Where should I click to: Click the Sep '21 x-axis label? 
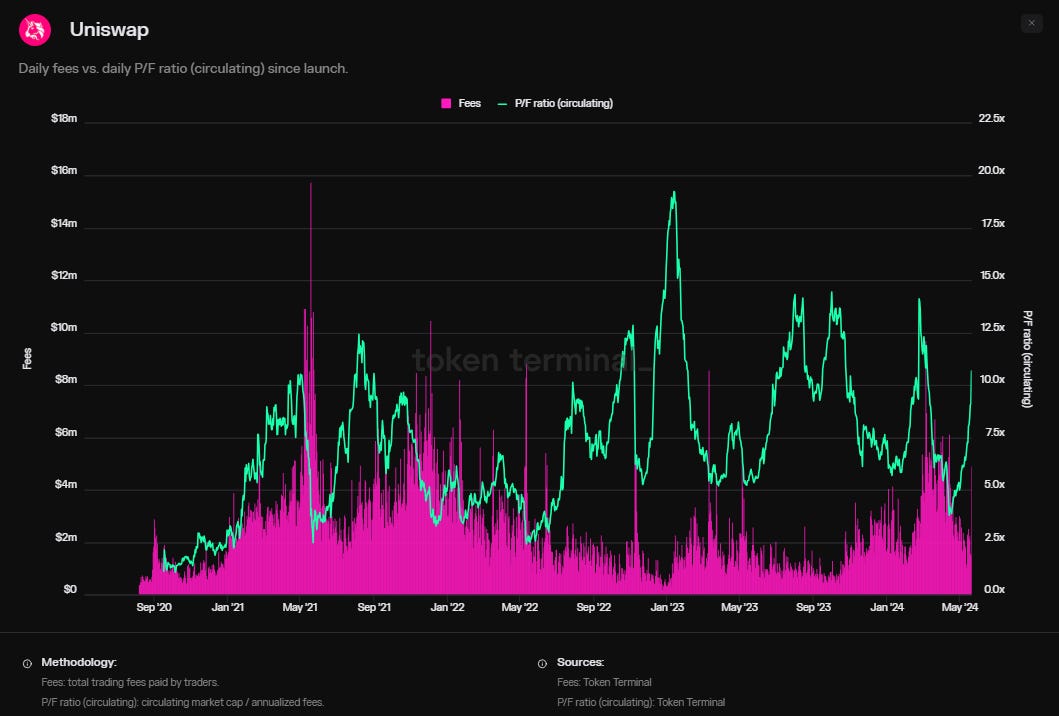[x=374, y=607]
